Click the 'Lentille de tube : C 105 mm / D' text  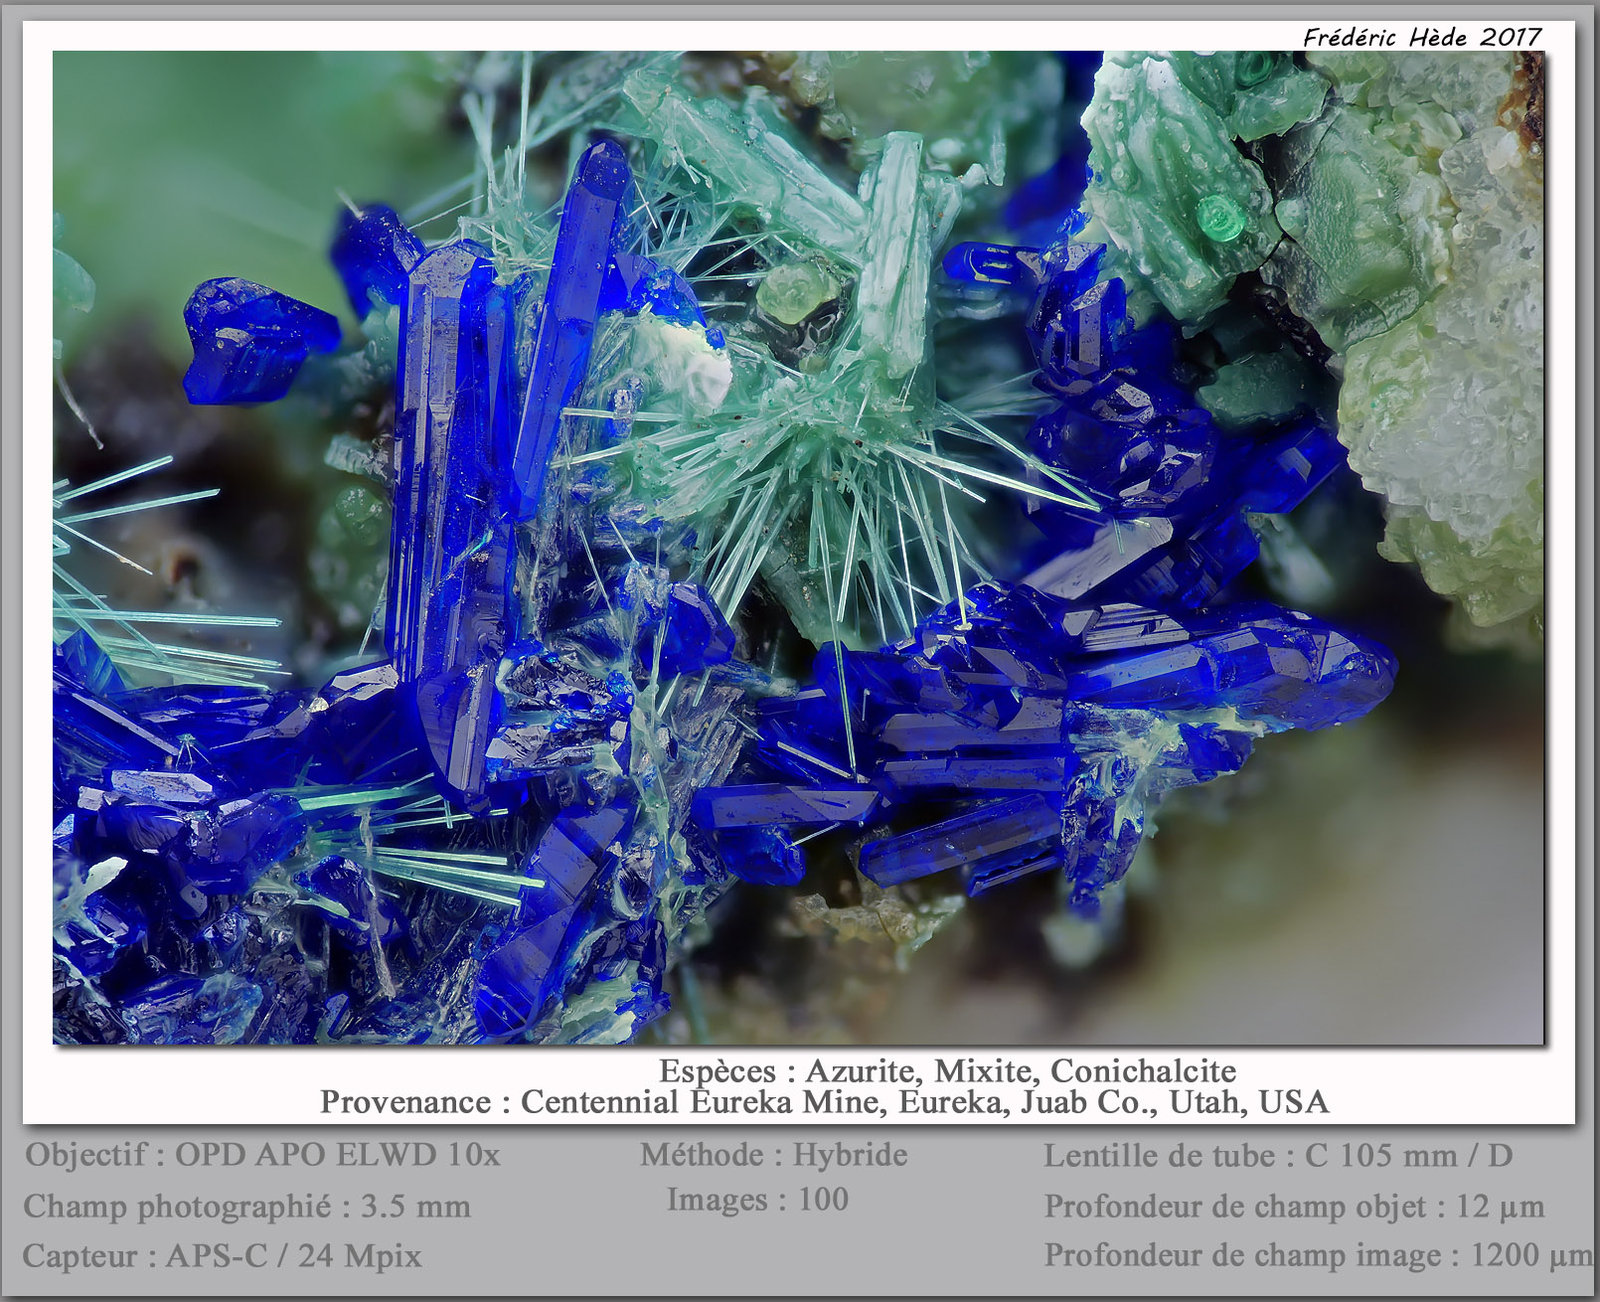[x=1278, y=1156]
